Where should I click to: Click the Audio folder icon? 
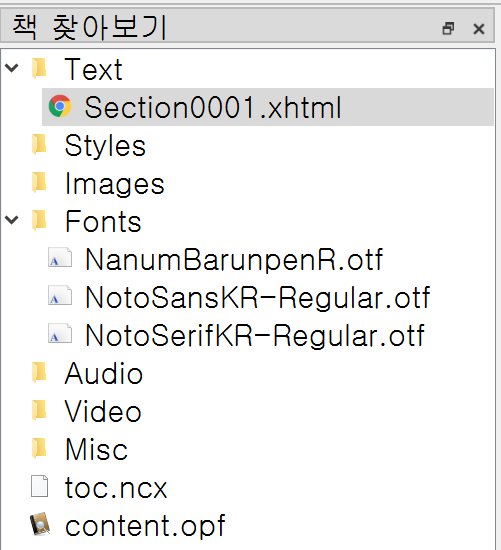(39, 372)
